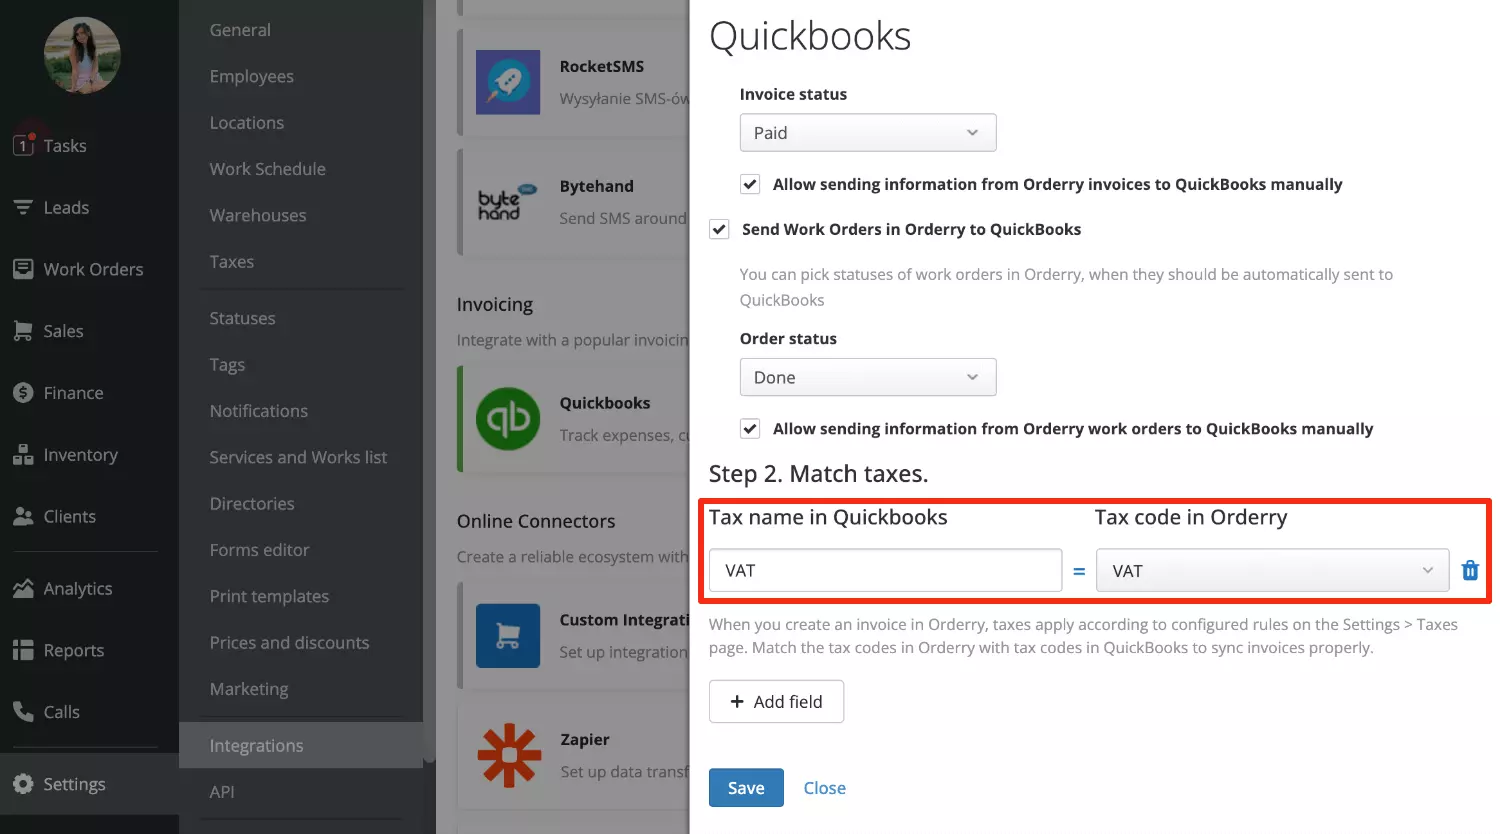The width and height of the screenshot is (1500, 834).
Task: Open Marketing settings
Action: (x=249, y=689)
